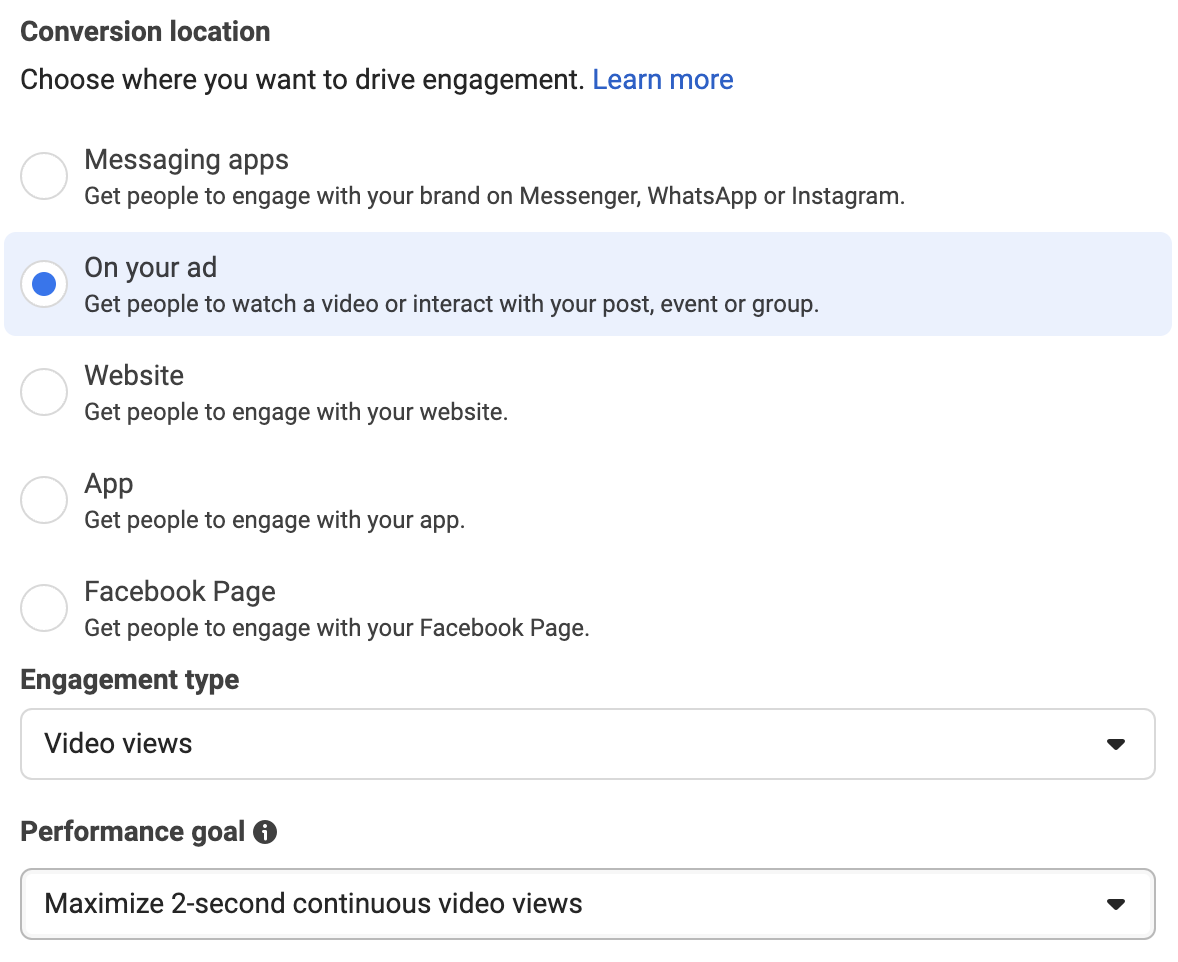Click the Messaging apps option title

[186, 160]
